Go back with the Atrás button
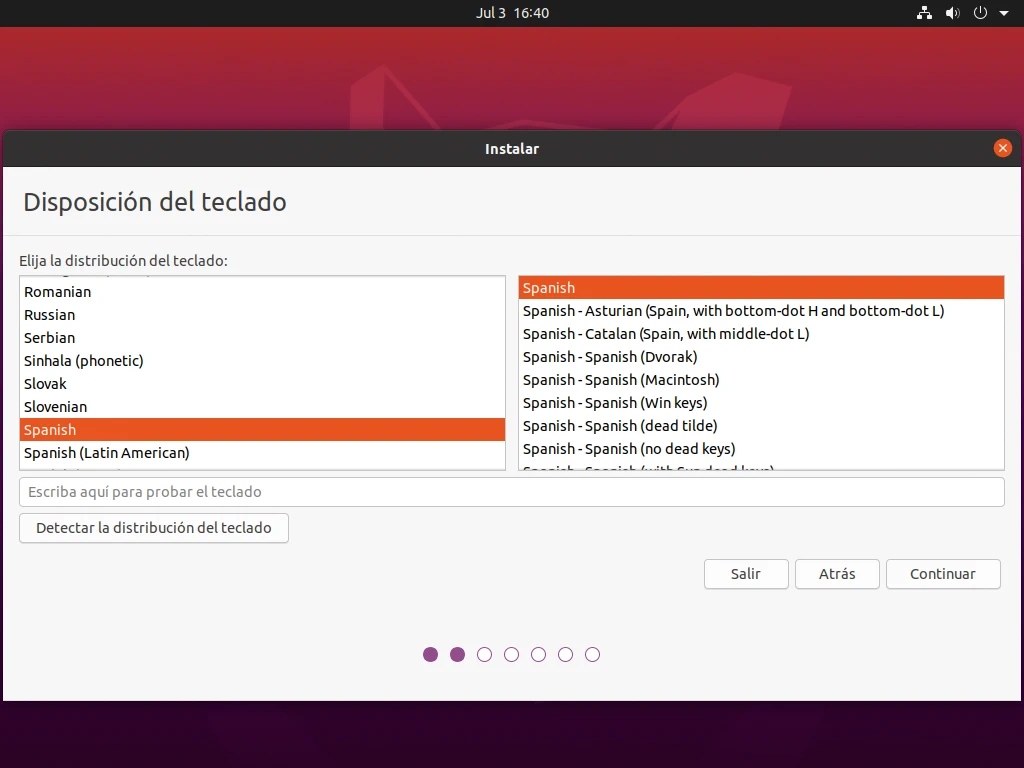This screenshot has width=1024, height=768. point(837,574)
